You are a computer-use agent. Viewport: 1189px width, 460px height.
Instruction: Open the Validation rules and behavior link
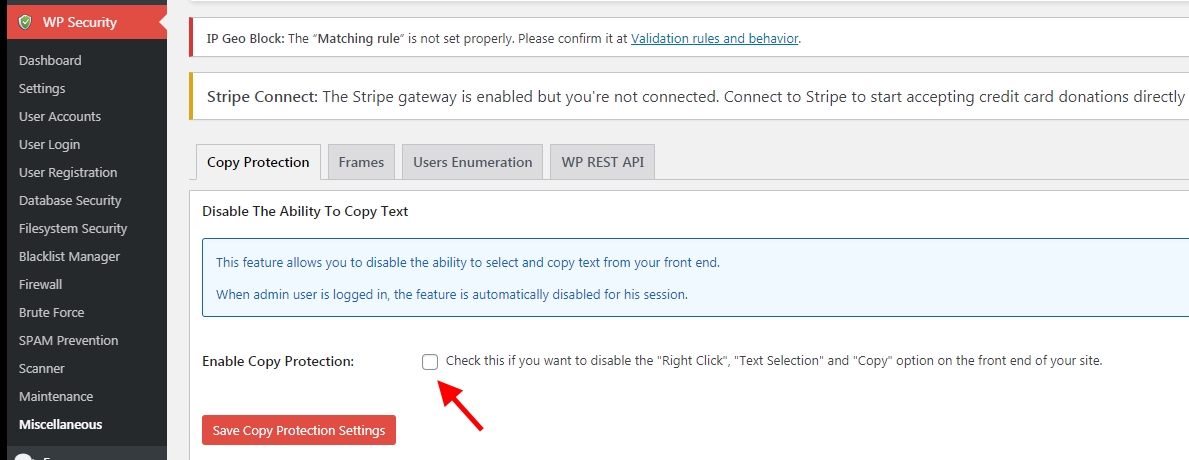[x=714, y=39]
